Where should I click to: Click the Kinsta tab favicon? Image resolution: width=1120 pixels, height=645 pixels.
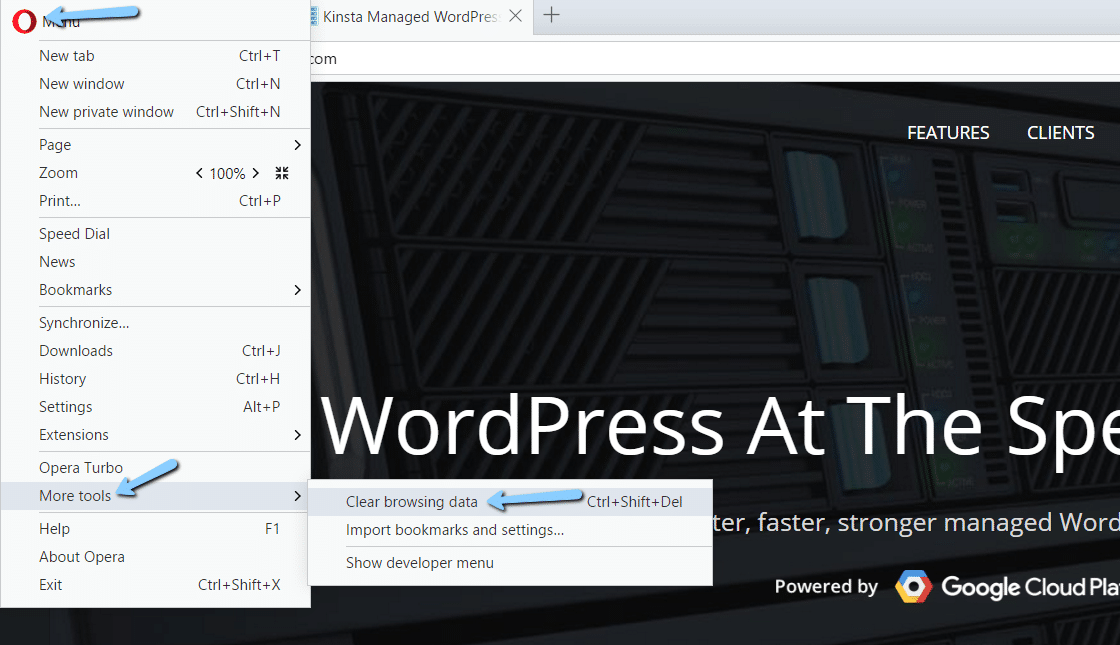click(313, 16)
